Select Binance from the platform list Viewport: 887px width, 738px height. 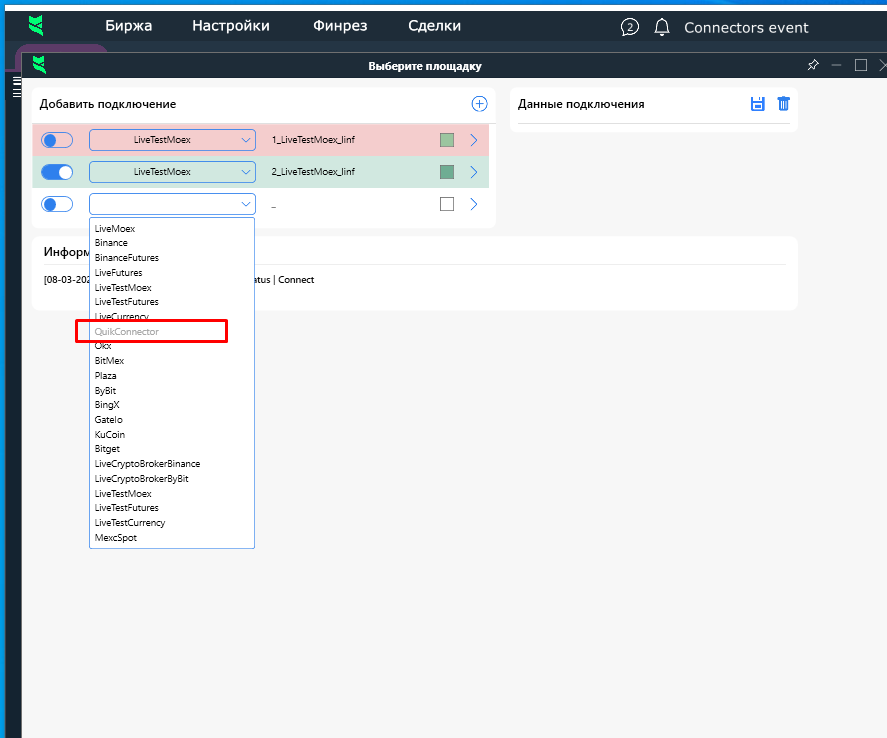(111, 243)
